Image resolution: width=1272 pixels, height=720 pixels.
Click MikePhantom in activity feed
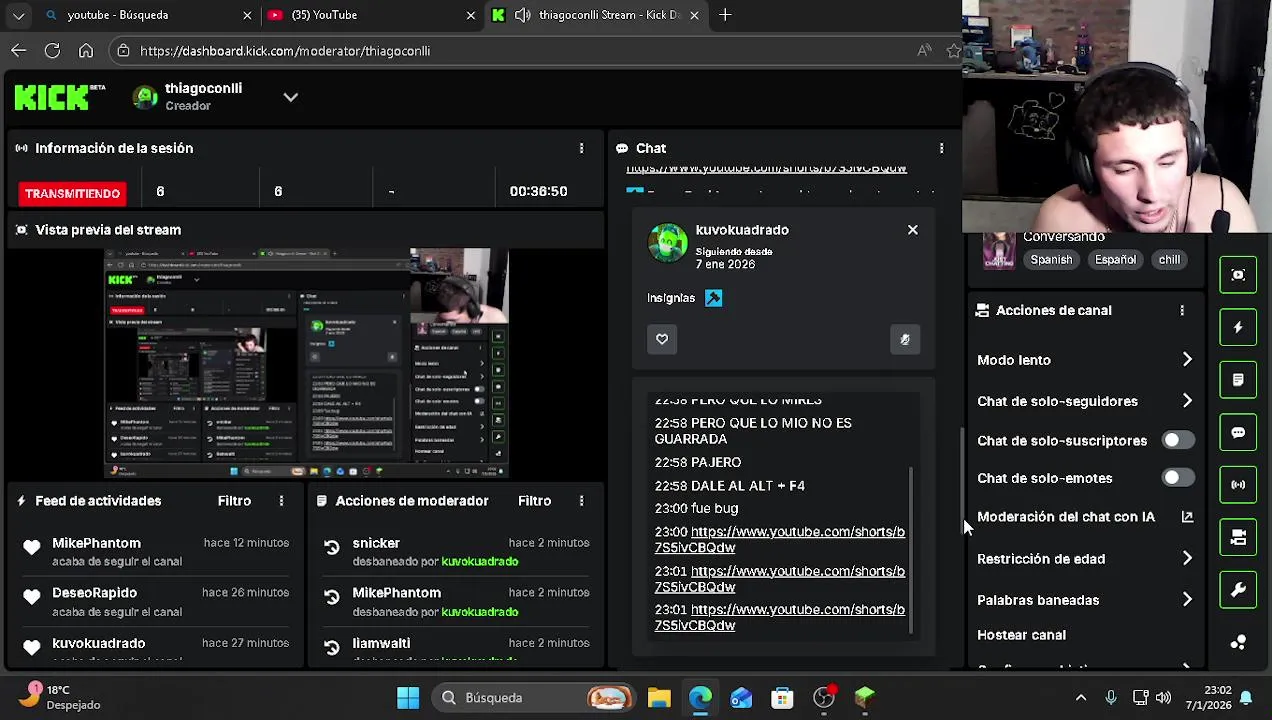96,543
